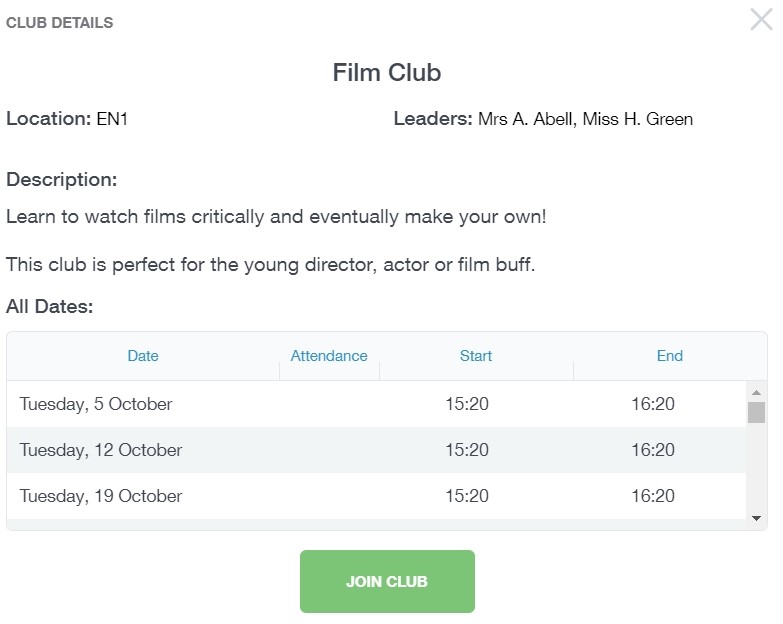Select the Tuesday, 12 October date
This screenshot has width=783, height=624.
[x=101, y=450]
